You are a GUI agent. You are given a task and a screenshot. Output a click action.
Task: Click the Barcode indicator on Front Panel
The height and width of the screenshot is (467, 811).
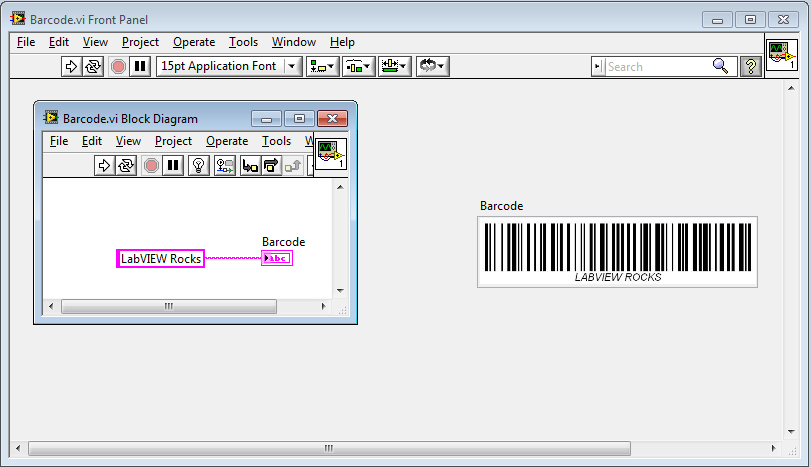618,252
